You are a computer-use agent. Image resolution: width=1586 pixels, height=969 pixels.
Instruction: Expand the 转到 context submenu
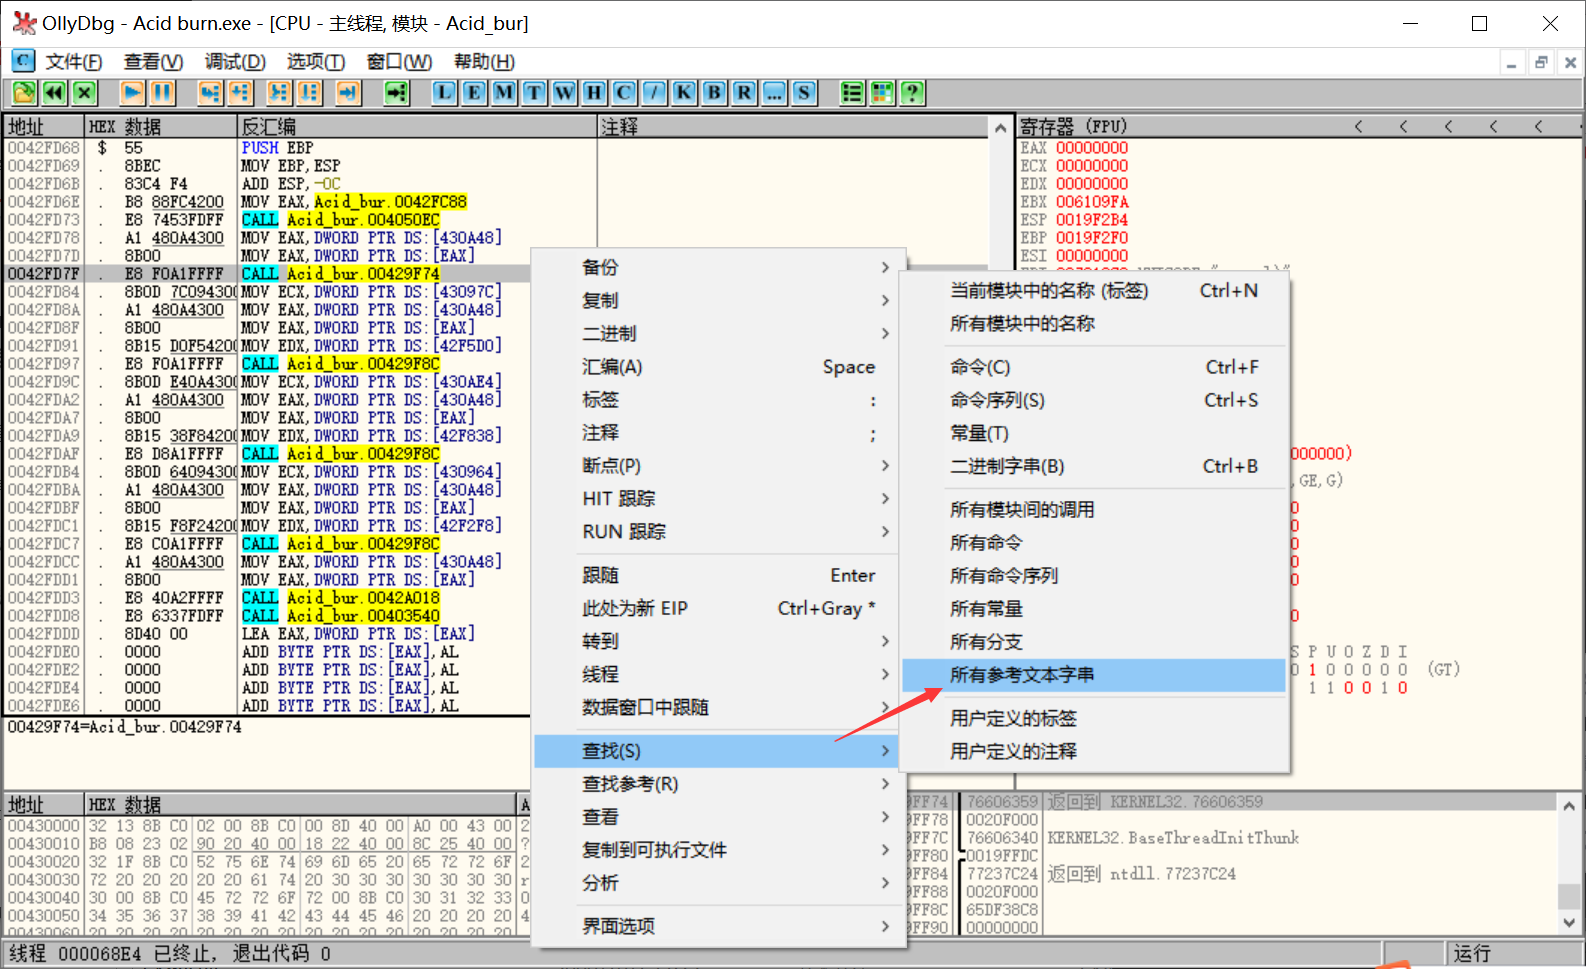[716, 641]
